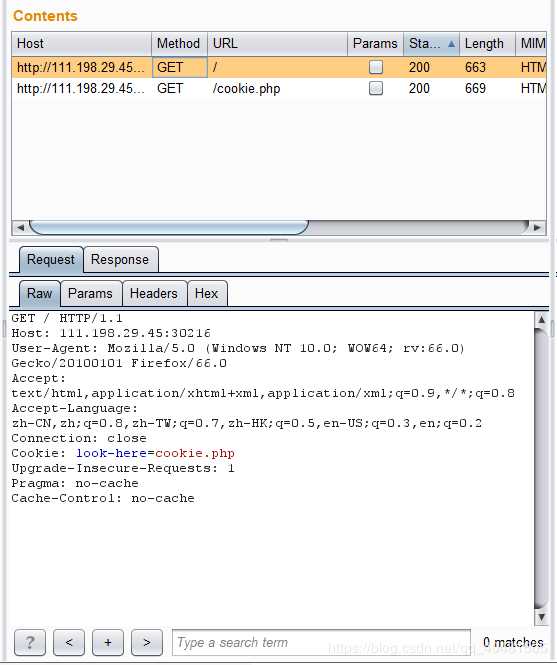Click the 'Accept-Language:' header line
557x665 pixels.
coord(75,408)
